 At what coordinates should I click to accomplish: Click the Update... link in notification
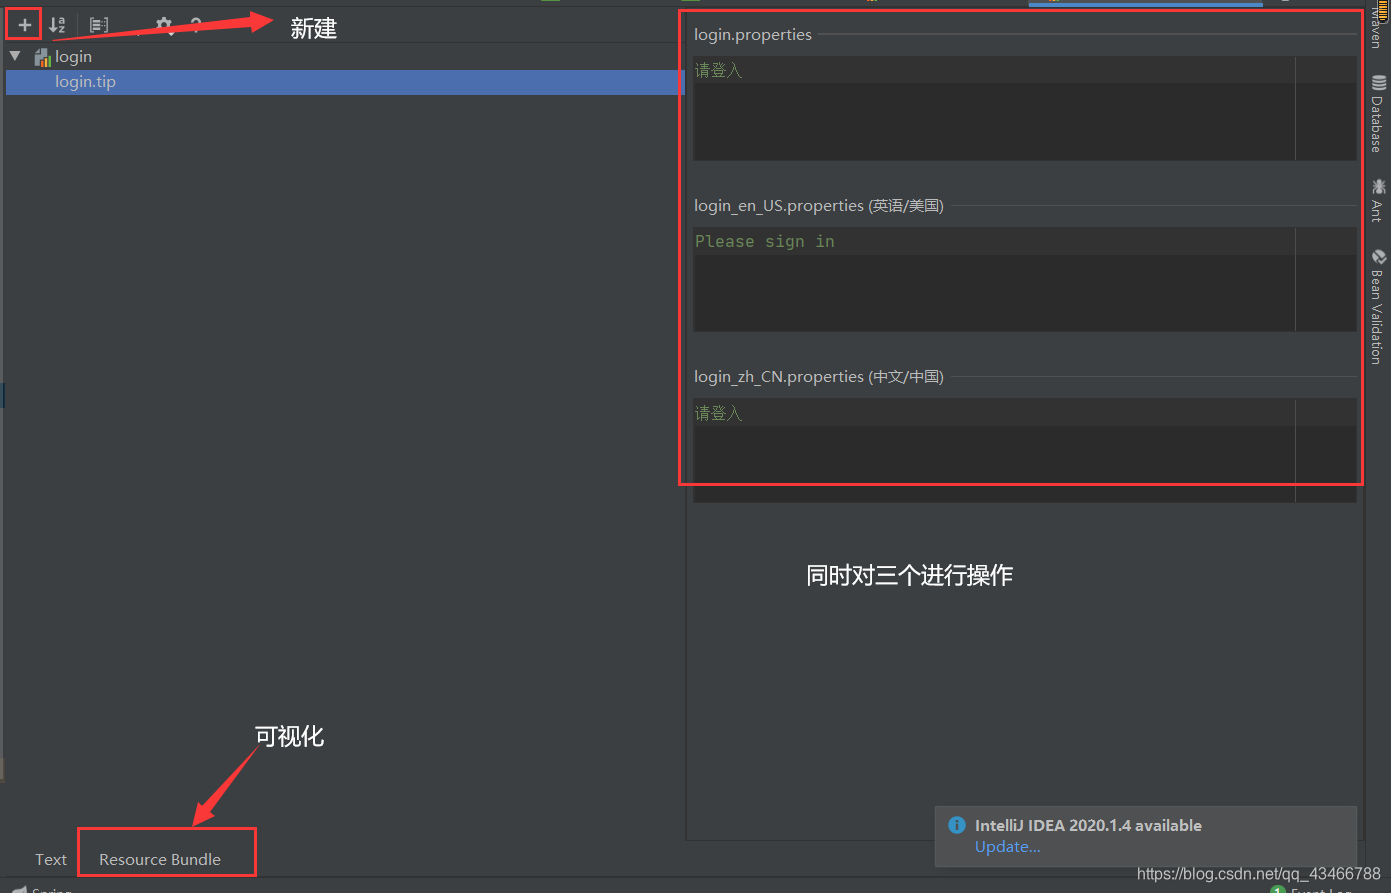pyautogui.click(x=1007, y=847)
